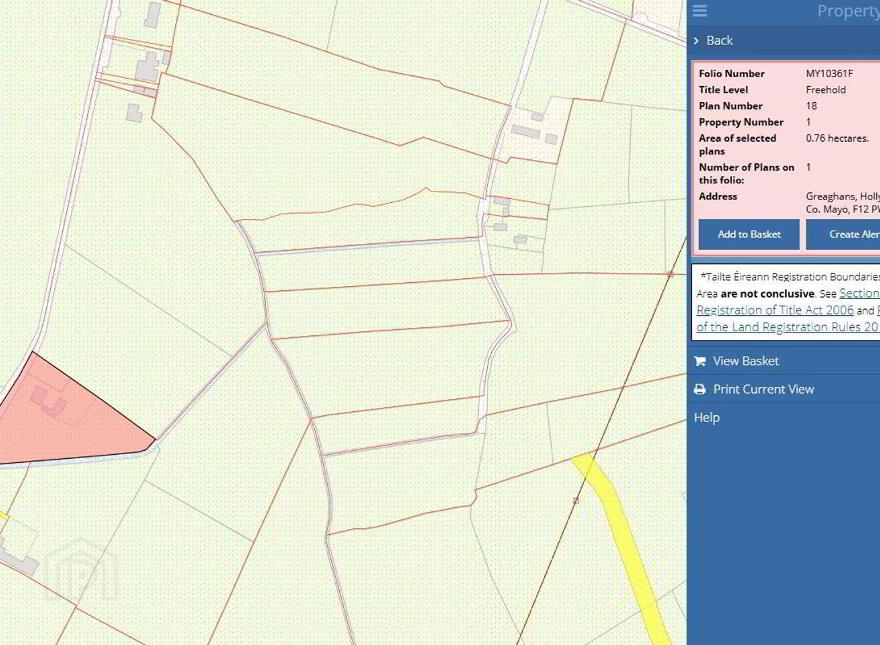The image size is (880, 645).
Task: Open the Help menu item
Action: tap(707, 418)
